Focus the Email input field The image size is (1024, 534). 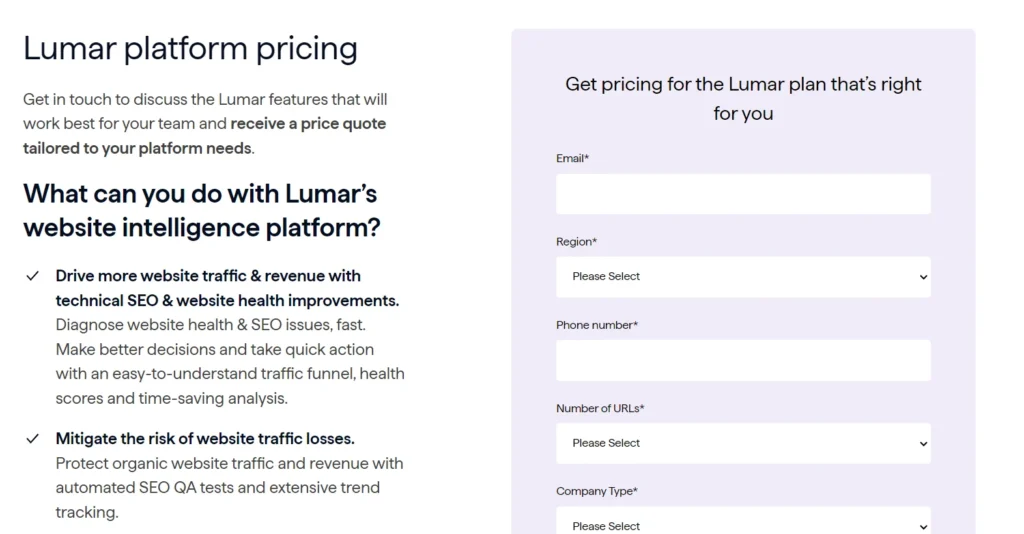[x=743, y=194]
